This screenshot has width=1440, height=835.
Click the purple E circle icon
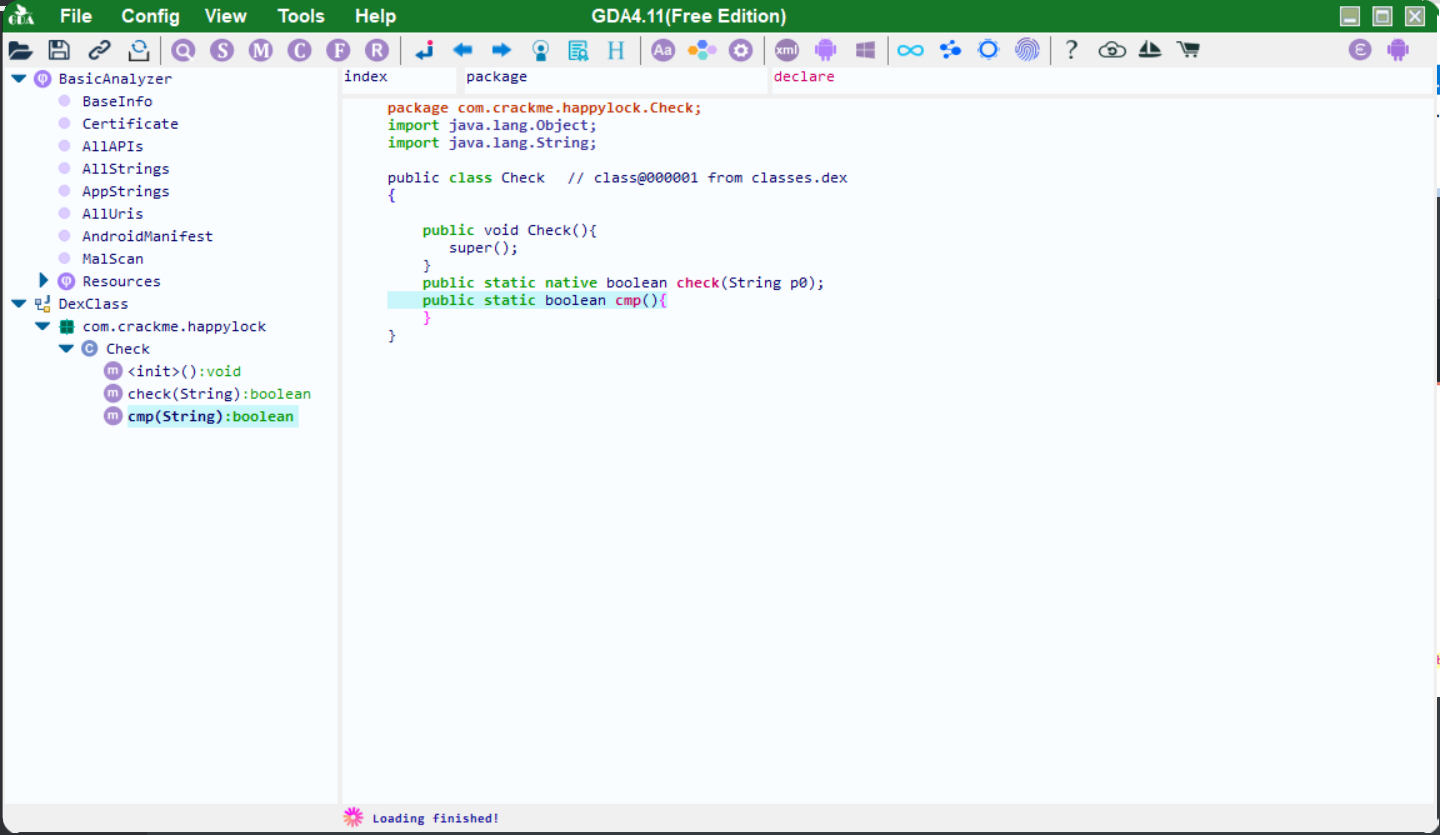click(1359, 50)
